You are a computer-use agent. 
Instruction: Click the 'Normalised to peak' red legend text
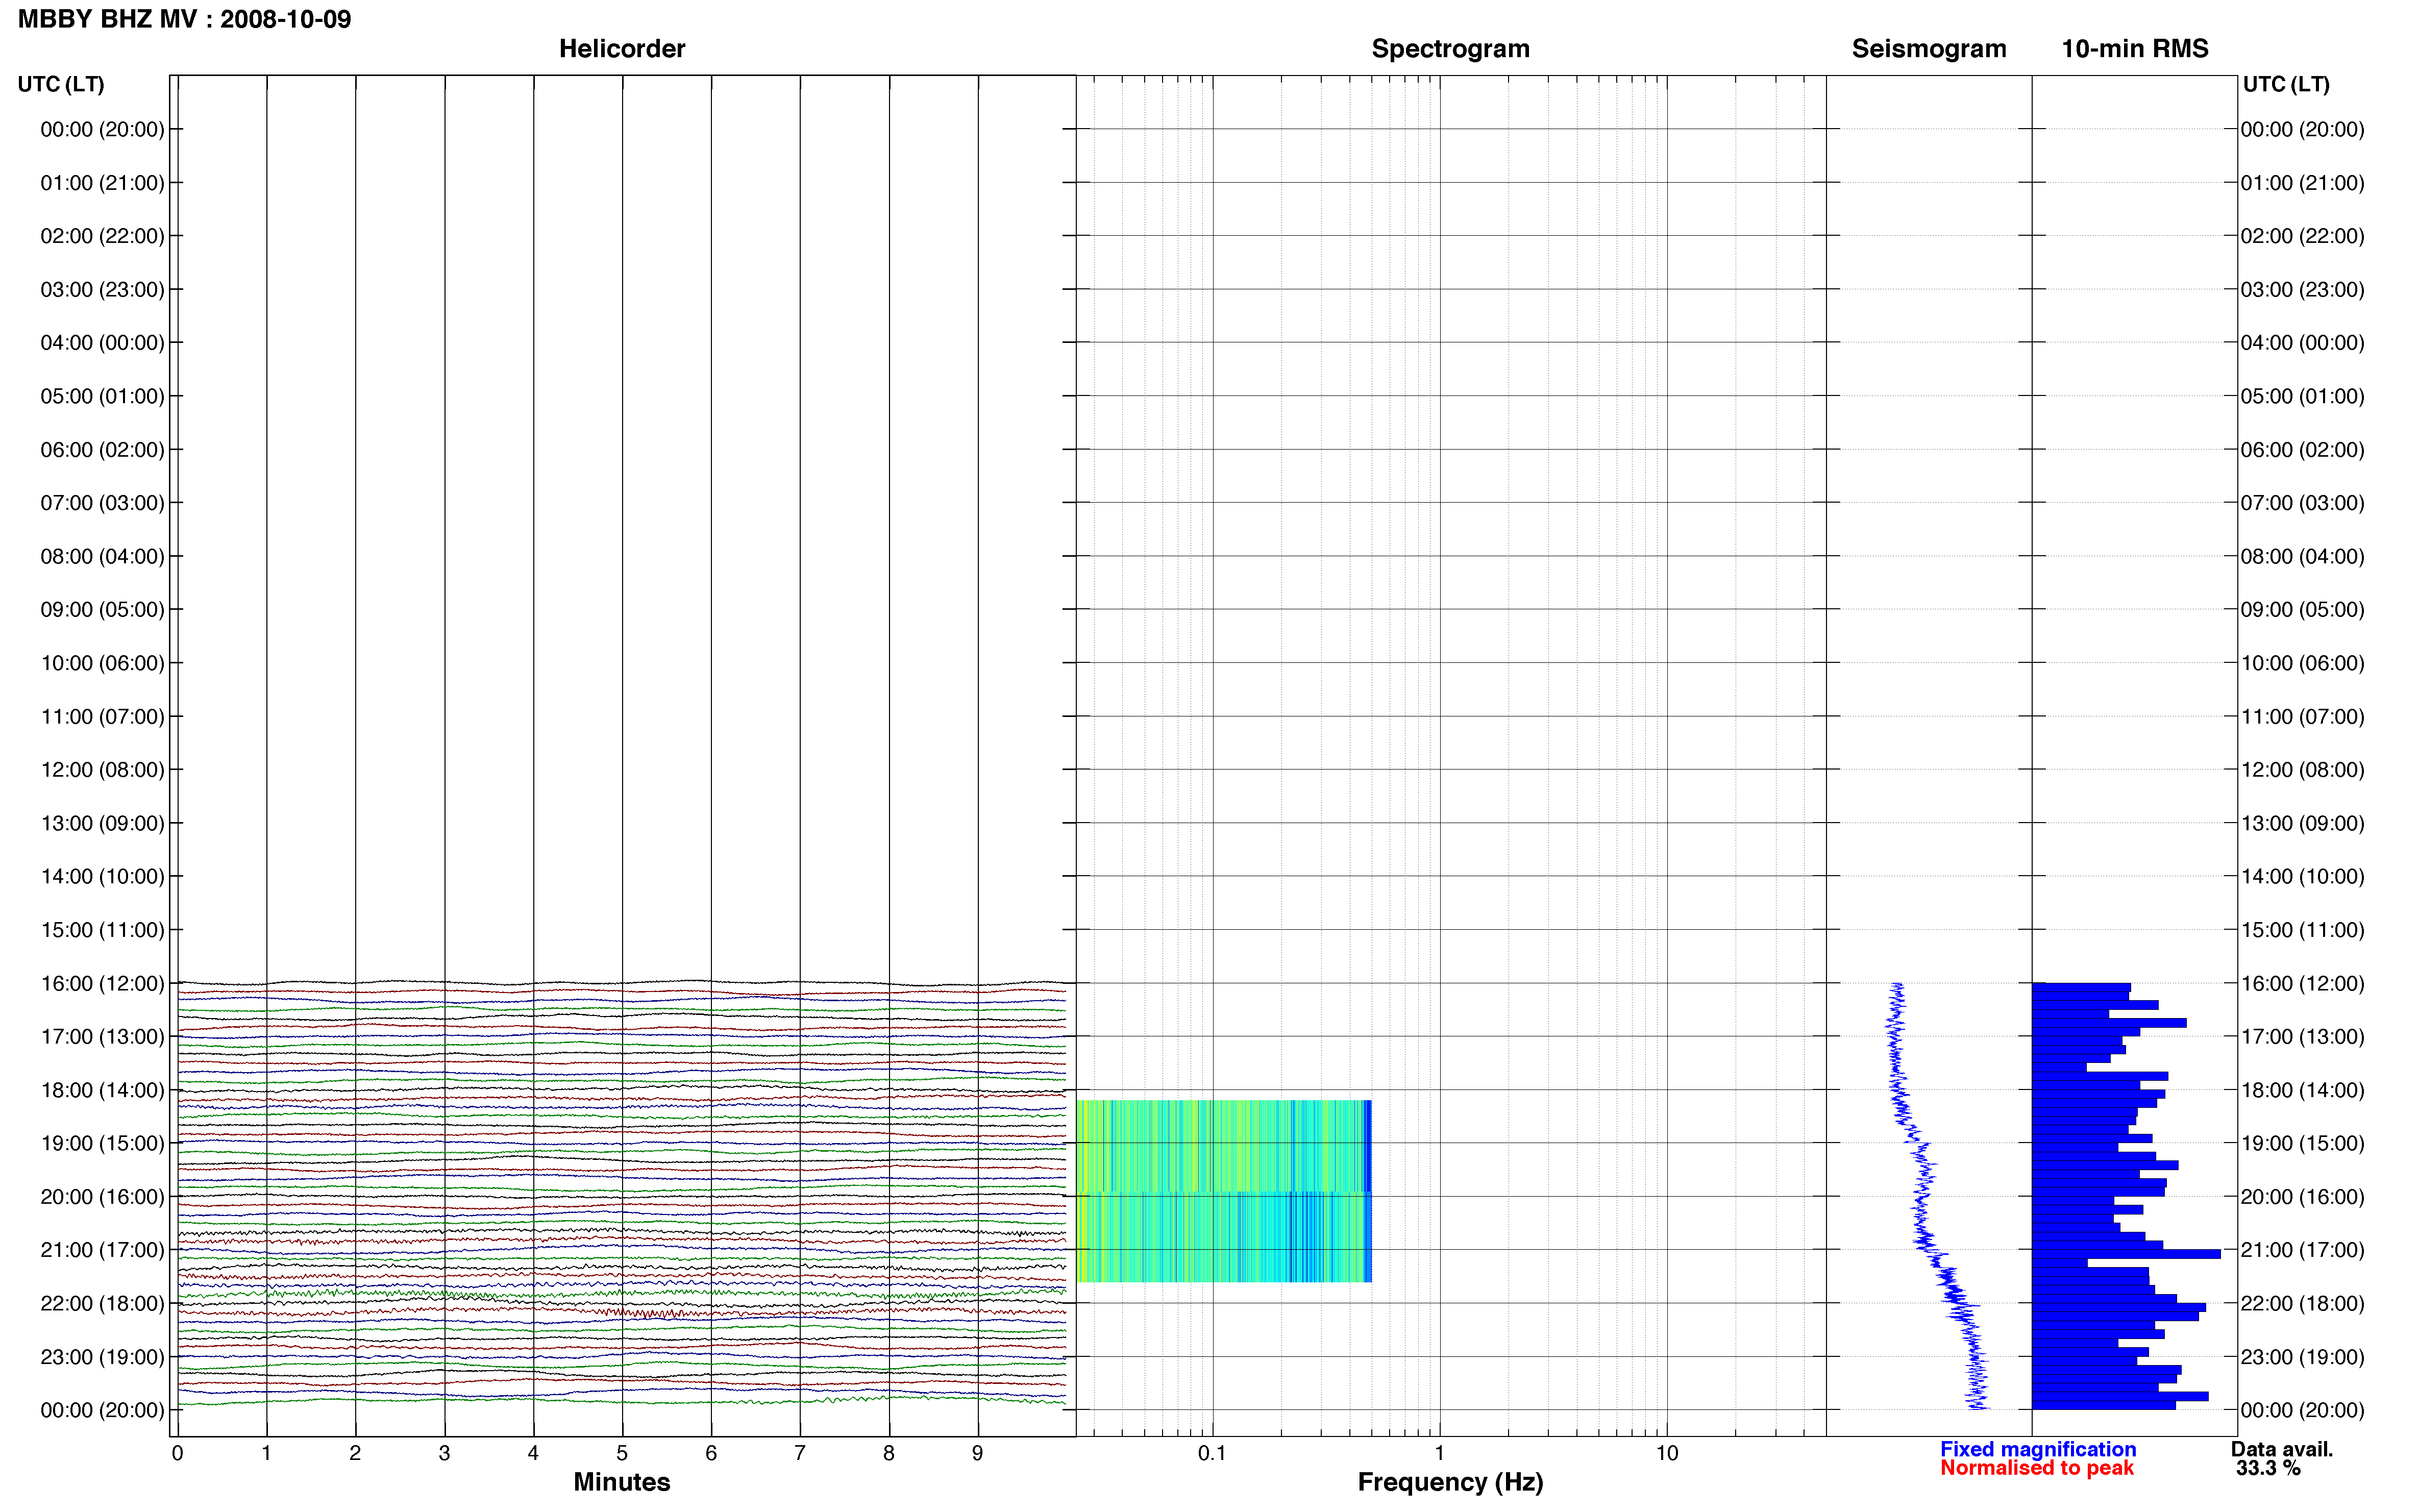click(2037, 1468)
